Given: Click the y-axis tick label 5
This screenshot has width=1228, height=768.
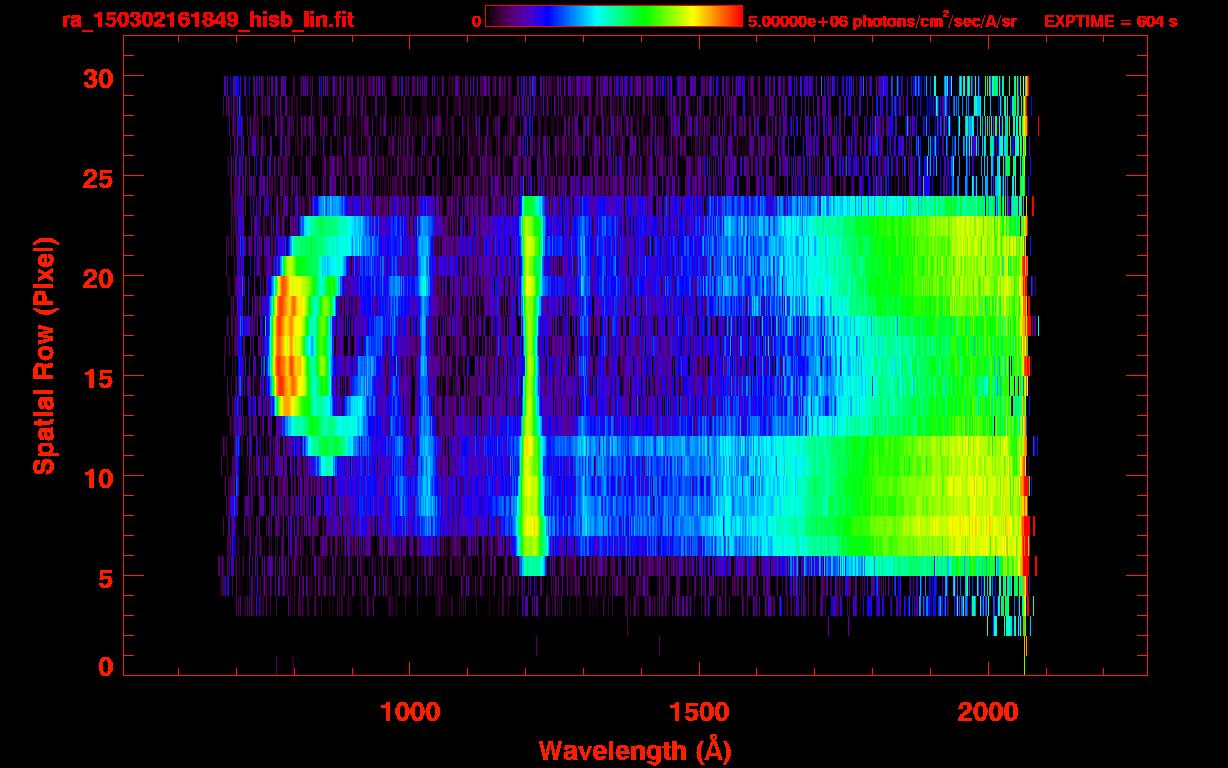Looking at the screenshot, I should pyautogui.click(x=105, y=577).
